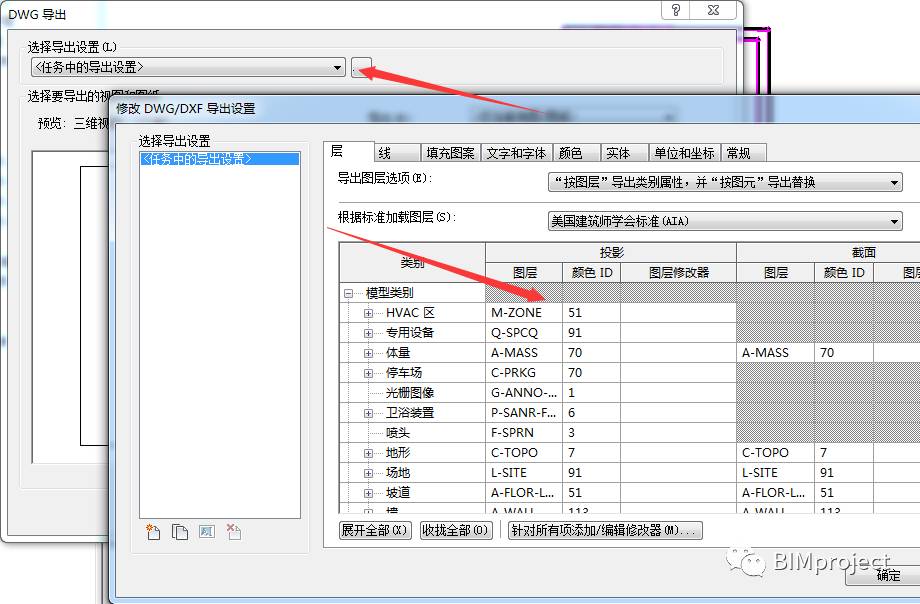Open the 导出图层选项 dropdown
This screenshot has width=920, height=604.
[725, 183]
